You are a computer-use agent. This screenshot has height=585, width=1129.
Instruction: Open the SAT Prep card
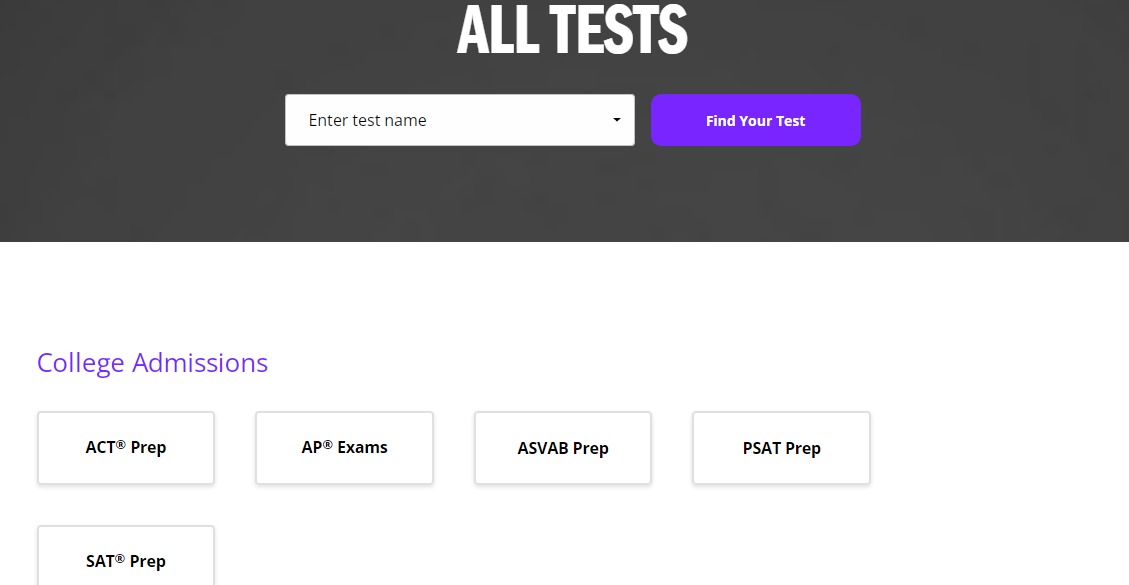(126, 560)
